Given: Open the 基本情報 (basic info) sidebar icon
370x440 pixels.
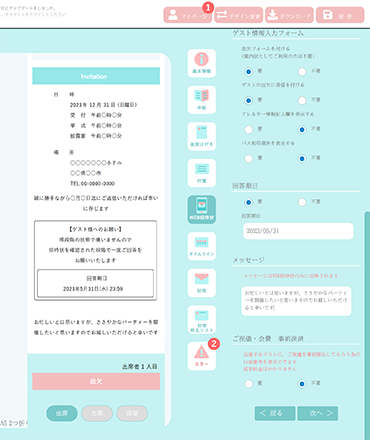Looking at the screenshot, I should (202, 63).
